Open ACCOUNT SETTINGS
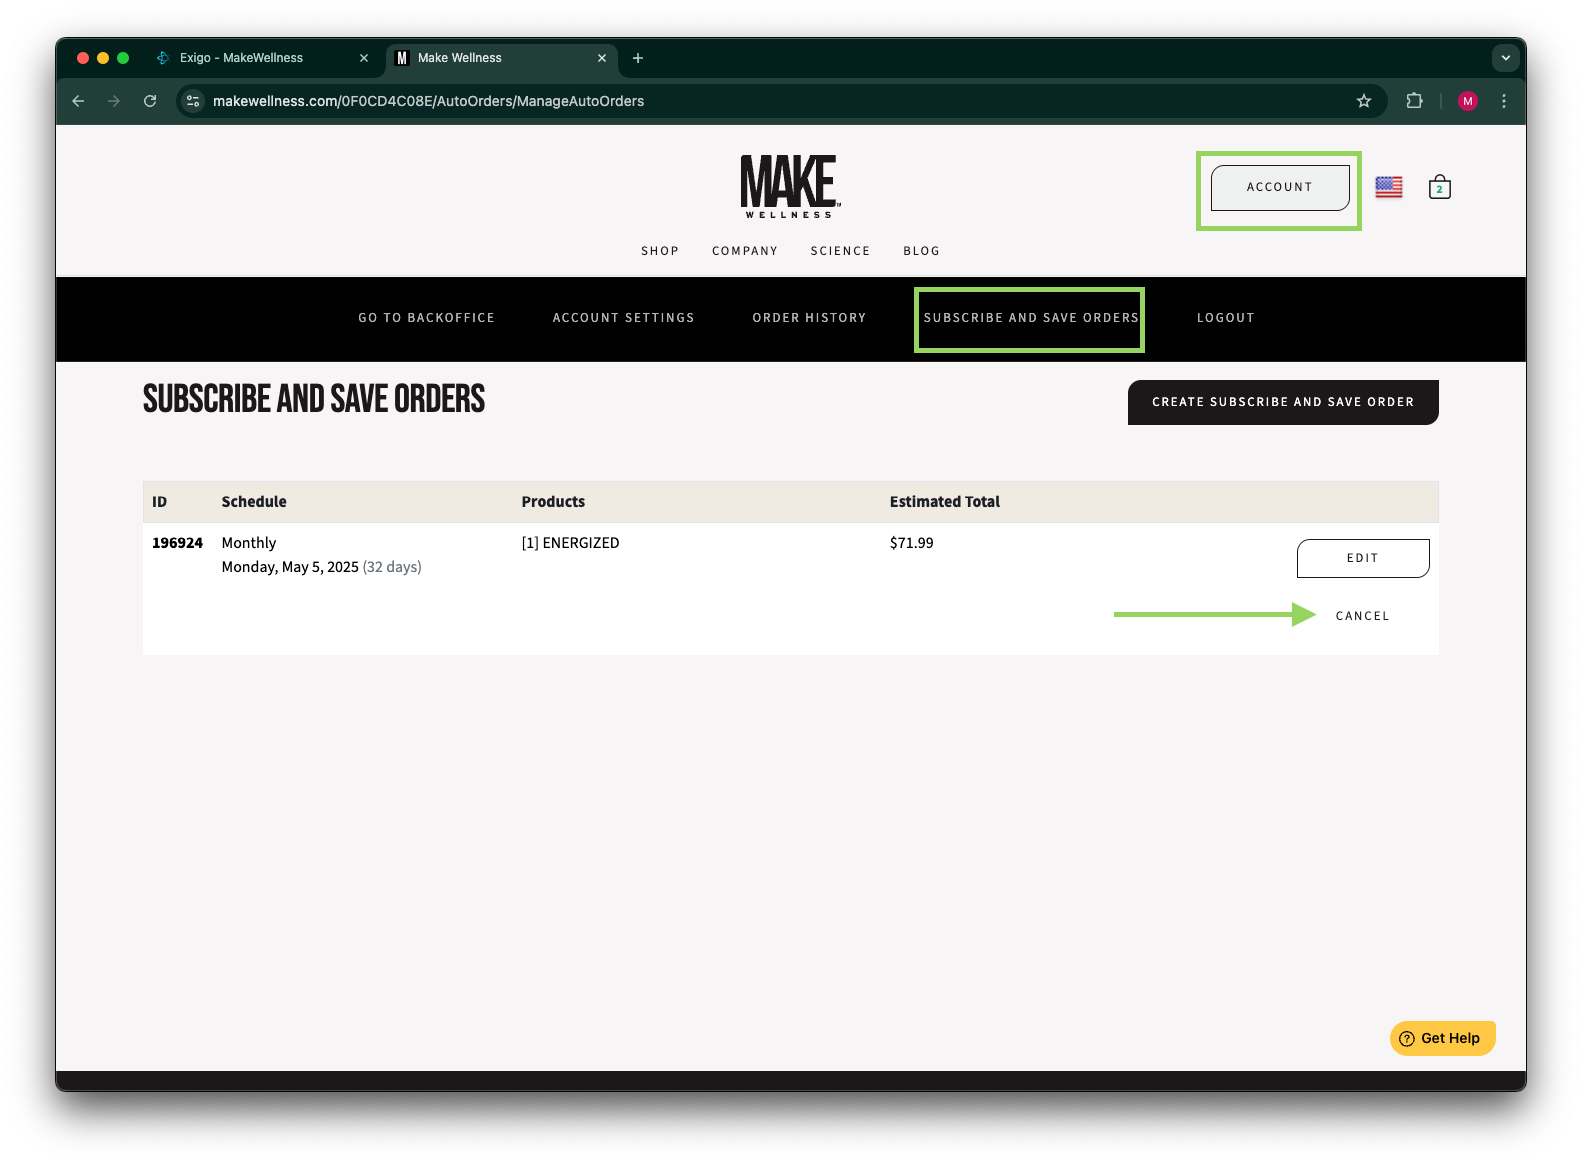Screen dimensions: 1582x1165 click(x=623, y=318)
